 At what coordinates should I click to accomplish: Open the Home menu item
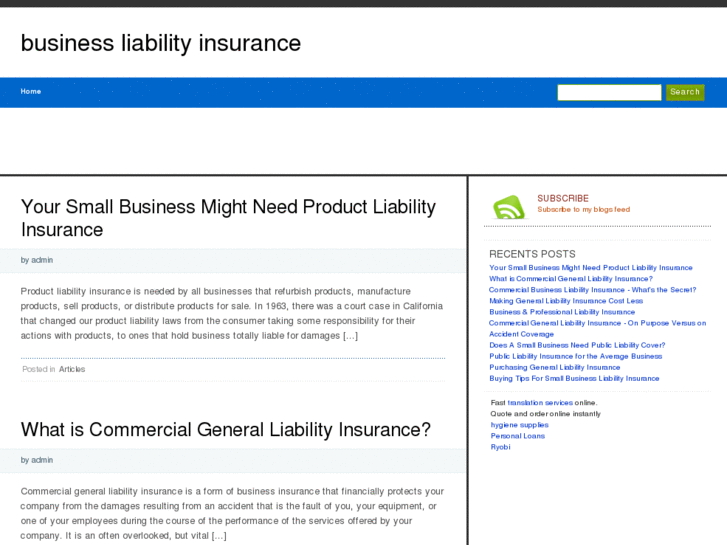[31, 92]
